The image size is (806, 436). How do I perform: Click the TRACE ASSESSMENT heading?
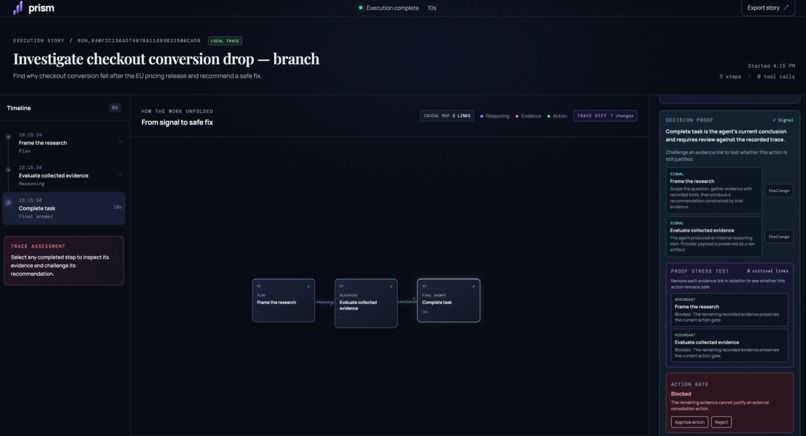coord(38,246)
